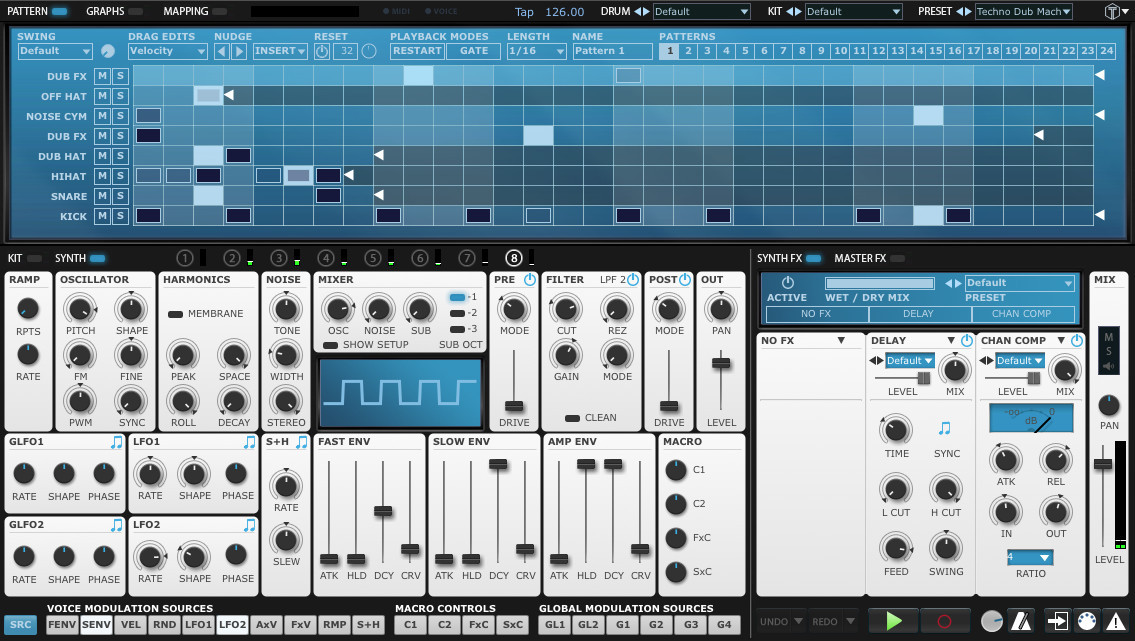Toggle the CLEAN switch in Filter
The width and height of the screenshot is (1135, 641).
point(573,418)
